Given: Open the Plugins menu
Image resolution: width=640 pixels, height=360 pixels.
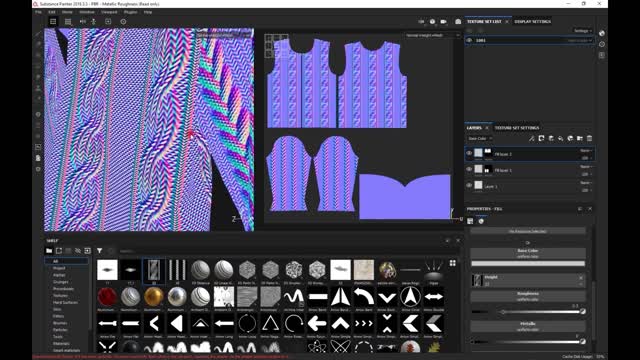Looking at the screenshot, I should tap(131, 12).
